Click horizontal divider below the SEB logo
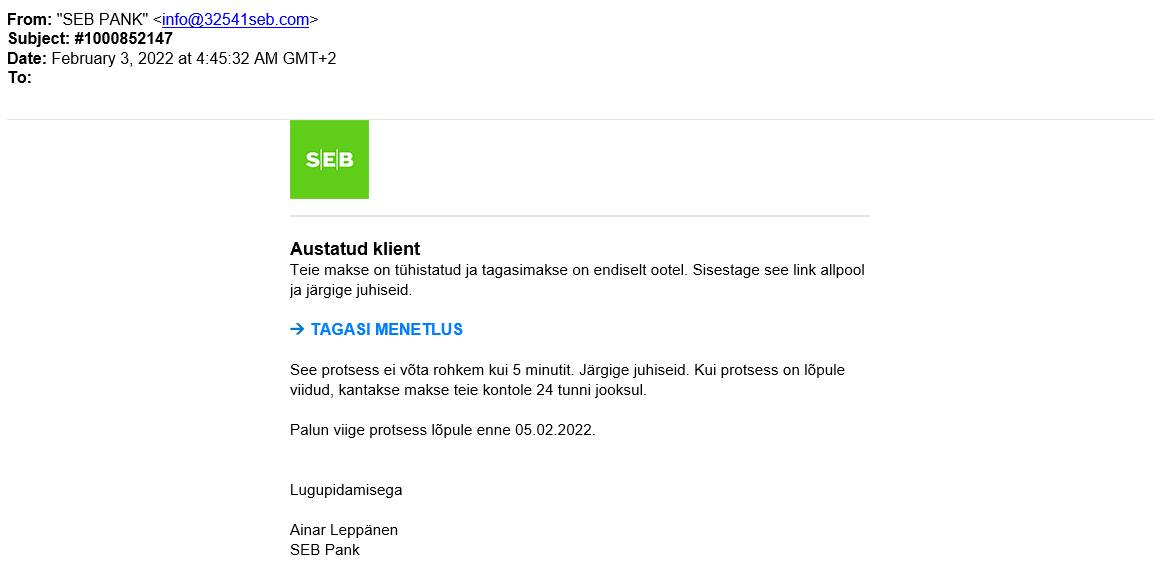The height and width of the screenshot is (572, 1162). pyautogui.click(x=579, y=215)
